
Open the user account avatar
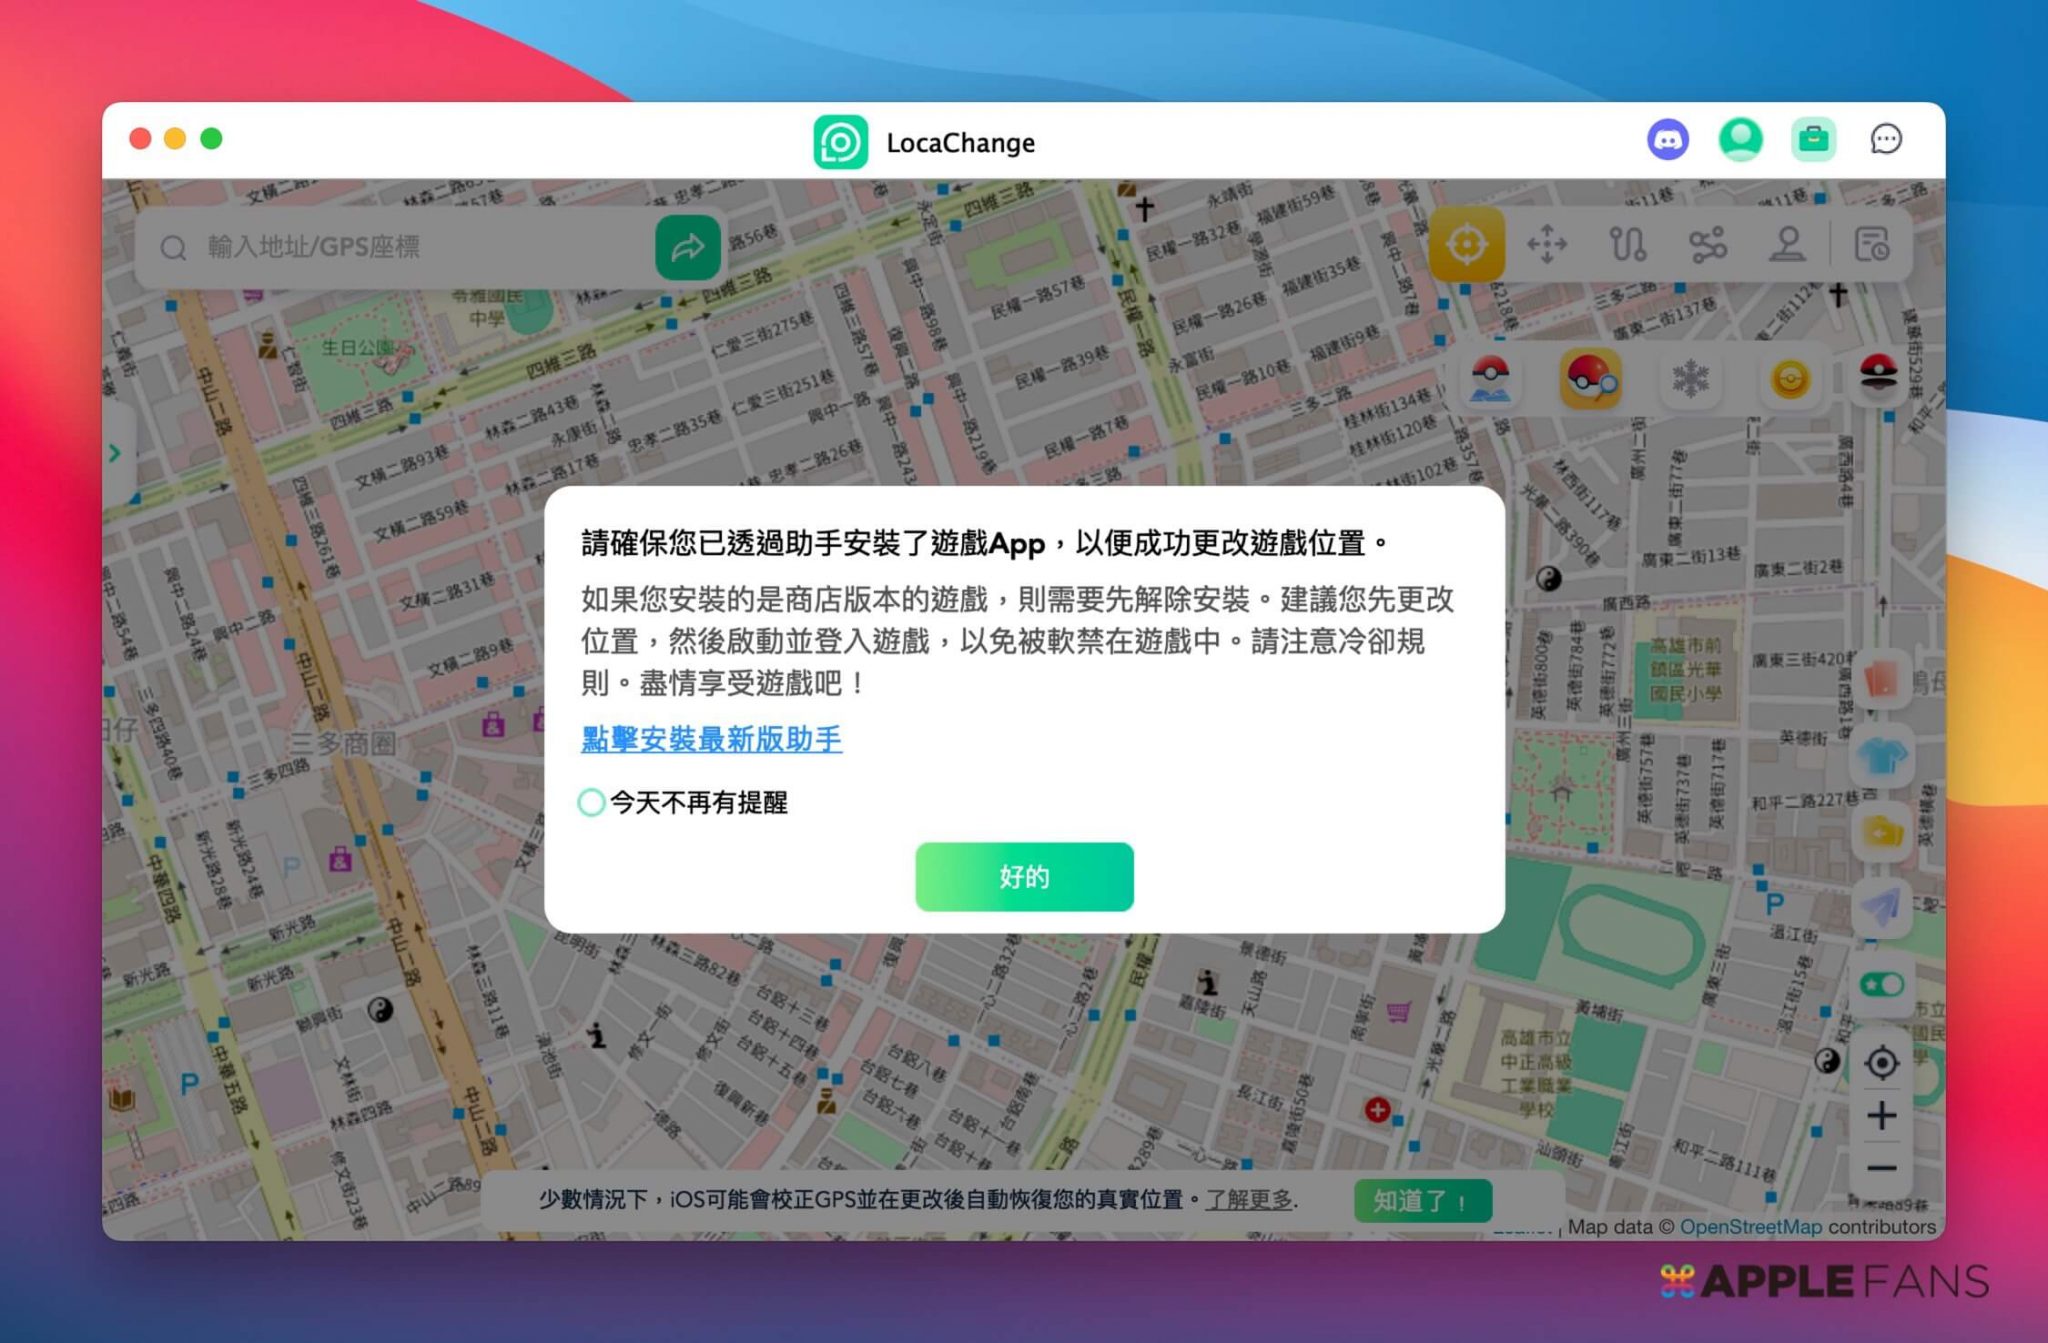(x=1740, y=140)
